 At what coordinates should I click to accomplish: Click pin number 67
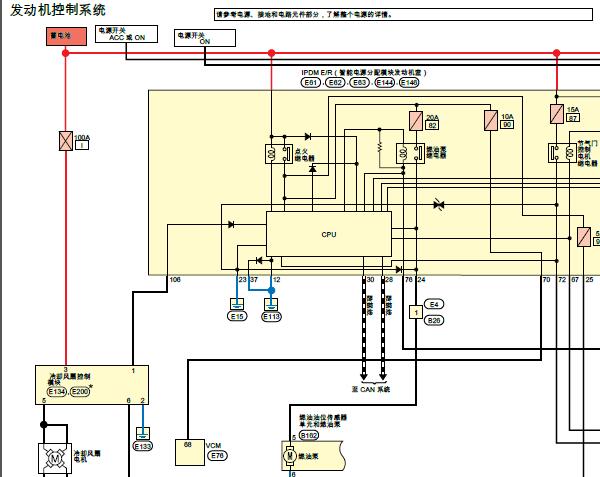click(x=575, y=280)
